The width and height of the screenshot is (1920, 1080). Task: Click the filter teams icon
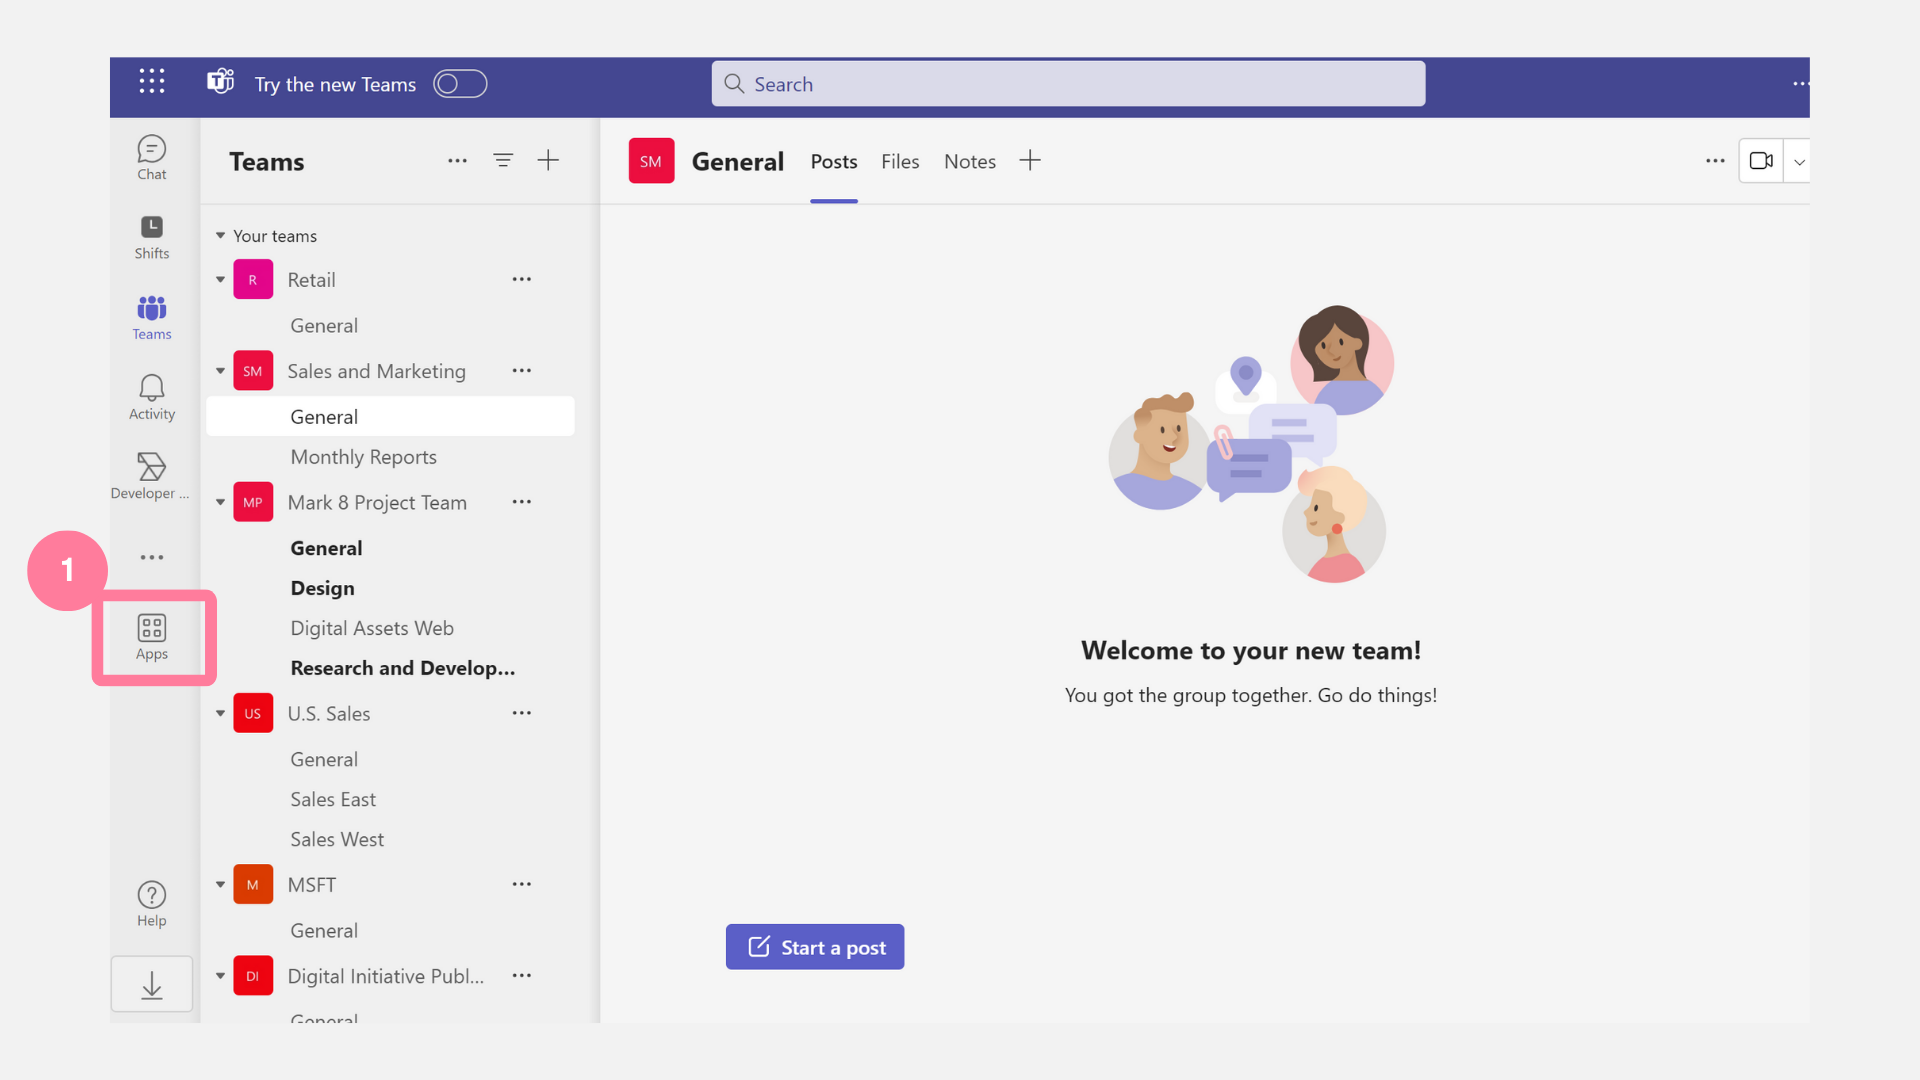[x=503, y=161]
